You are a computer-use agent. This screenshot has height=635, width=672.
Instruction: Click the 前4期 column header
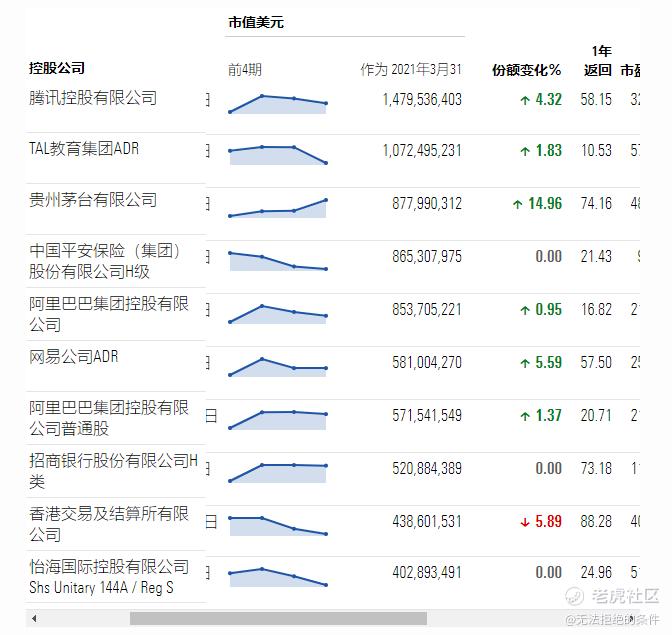coord(245,69)
